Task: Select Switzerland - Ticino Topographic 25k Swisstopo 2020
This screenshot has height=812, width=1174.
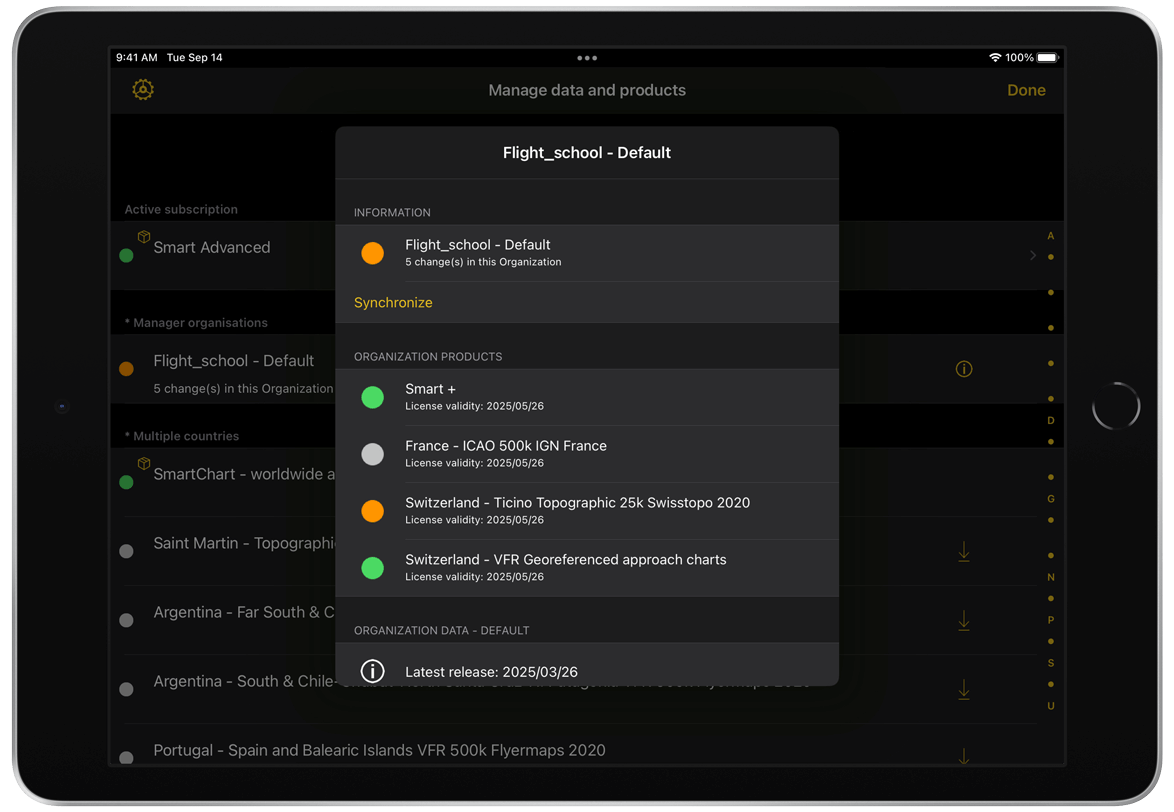Action: coord(587,511)
